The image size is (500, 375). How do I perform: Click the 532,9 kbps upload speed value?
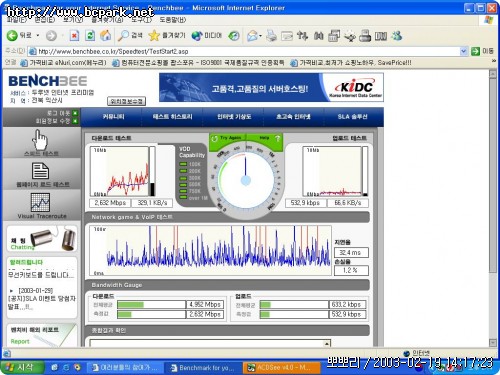[x=305, y=203]
